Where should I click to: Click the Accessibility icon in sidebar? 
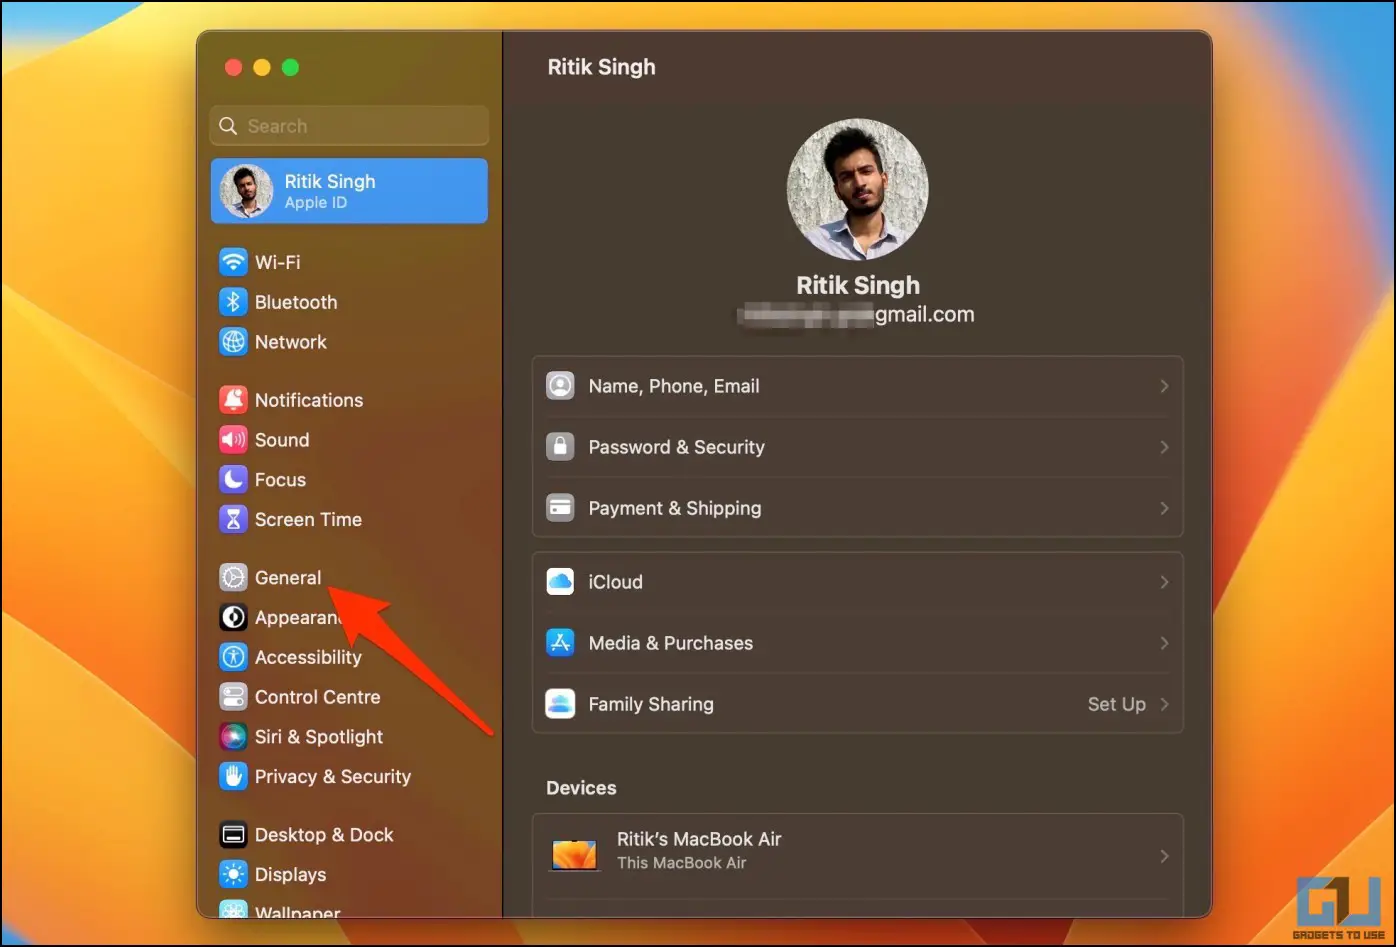233,657
